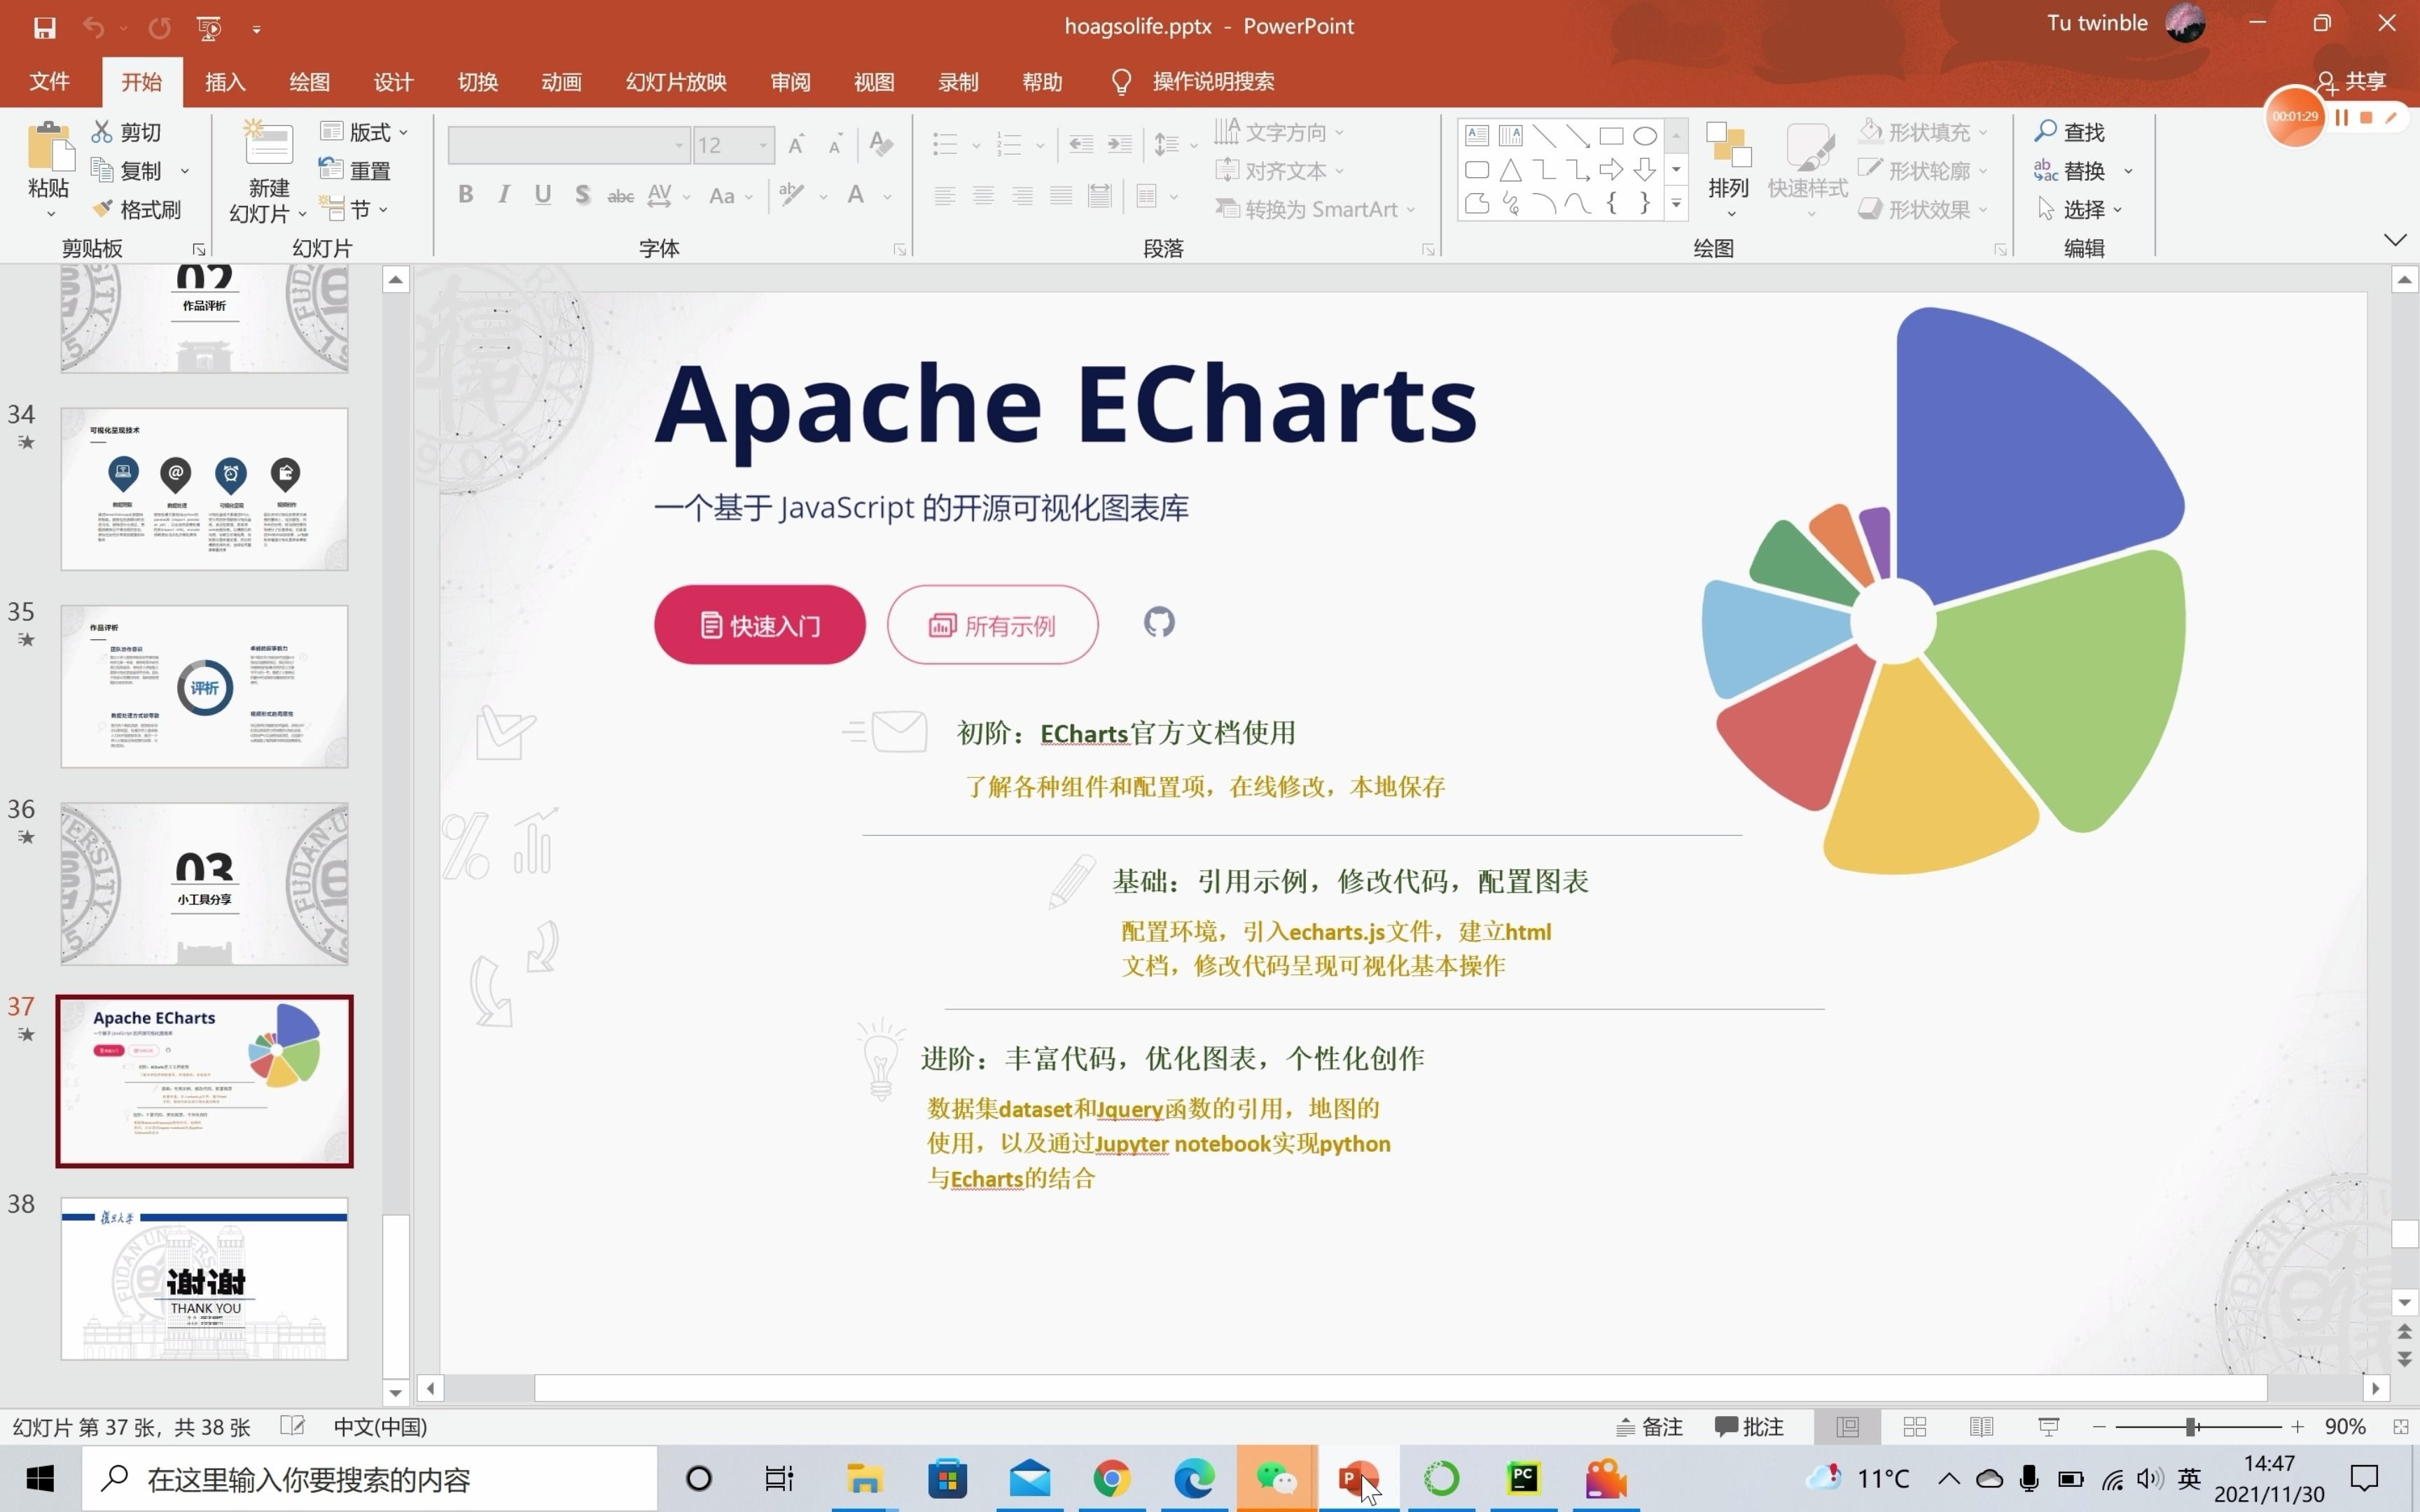Open the 排列 arrange tool
Screen dimensions: 2420x1512
point(1729,170)
